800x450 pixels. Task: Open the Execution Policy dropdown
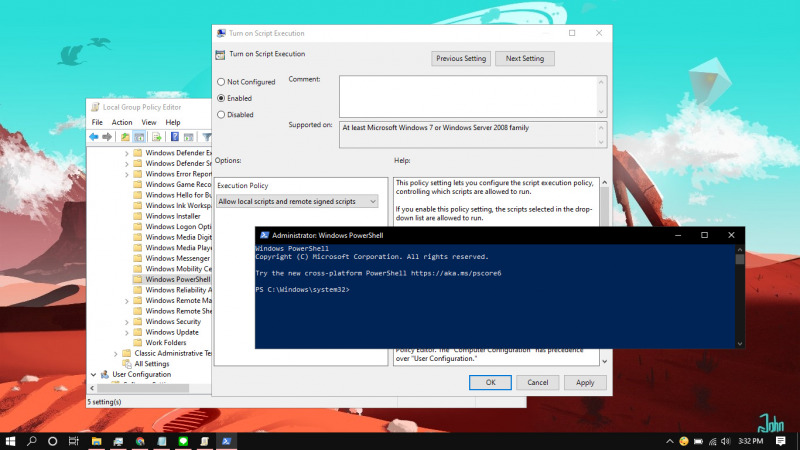click(x=297, y=202)
